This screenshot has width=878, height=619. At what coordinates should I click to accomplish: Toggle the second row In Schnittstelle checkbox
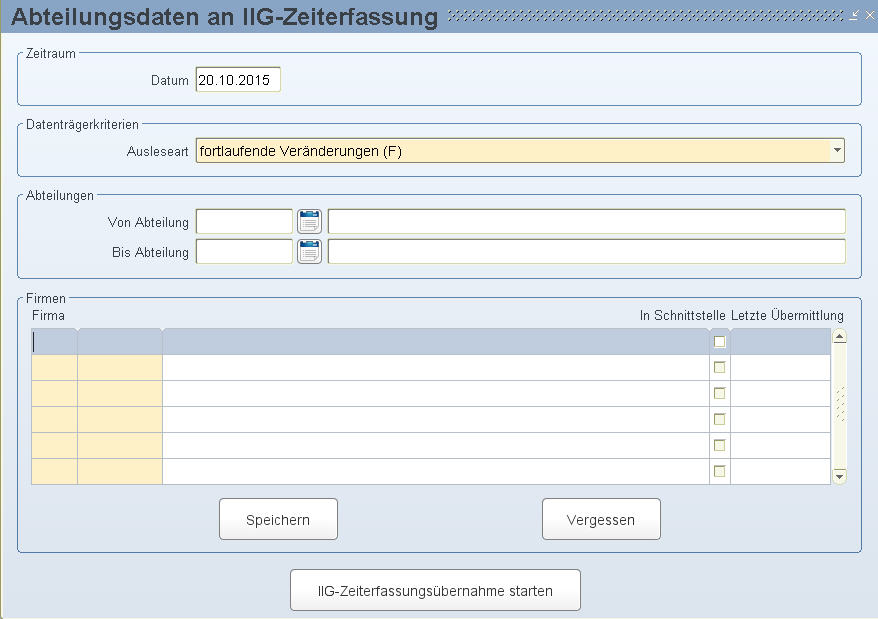(x=720, y=367)
